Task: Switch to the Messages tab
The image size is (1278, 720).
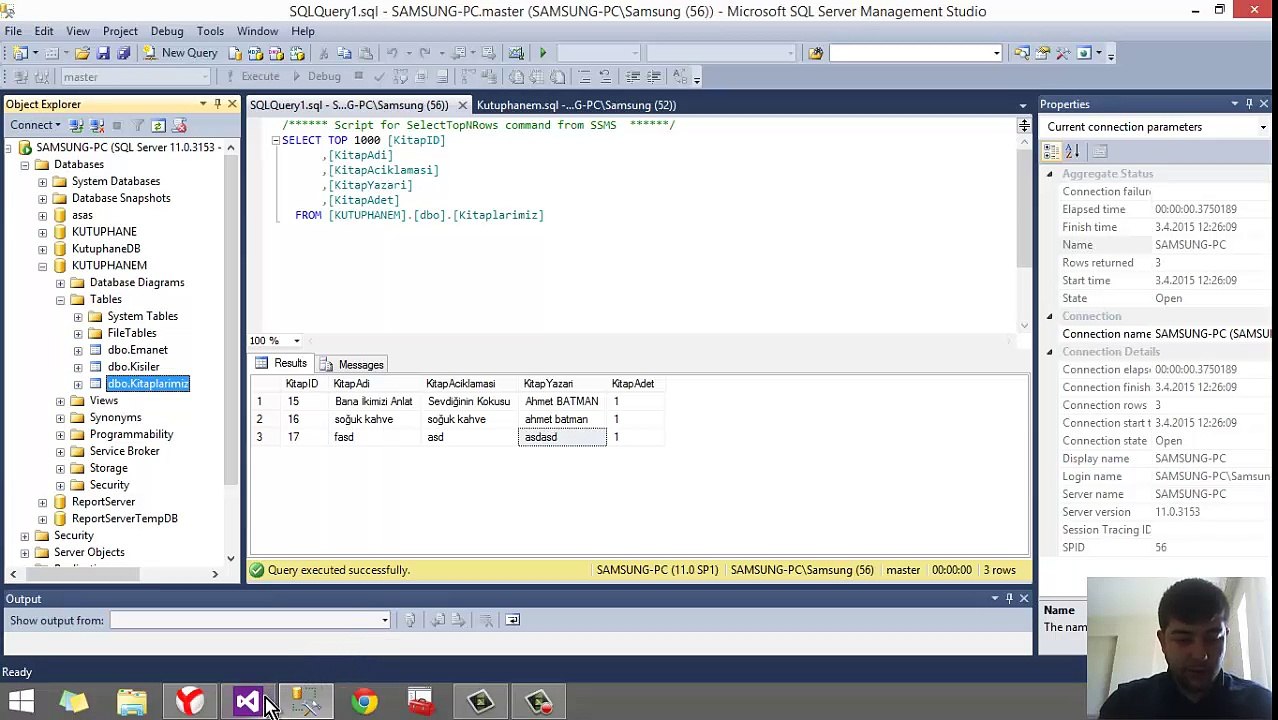Action: coord(352,365)
